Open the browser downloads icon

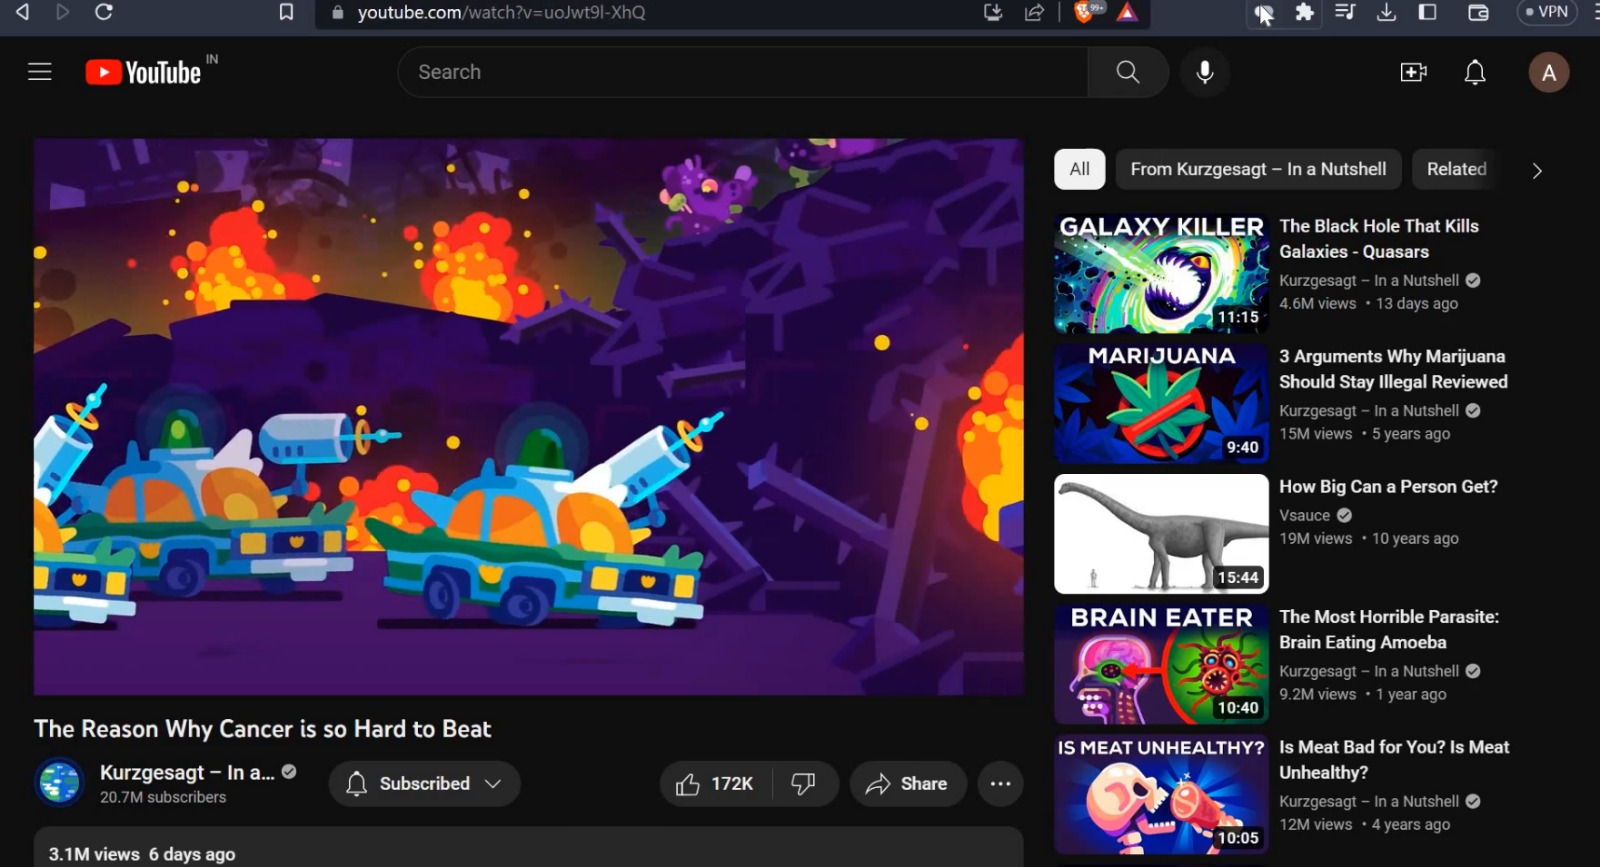[1386, 12]
